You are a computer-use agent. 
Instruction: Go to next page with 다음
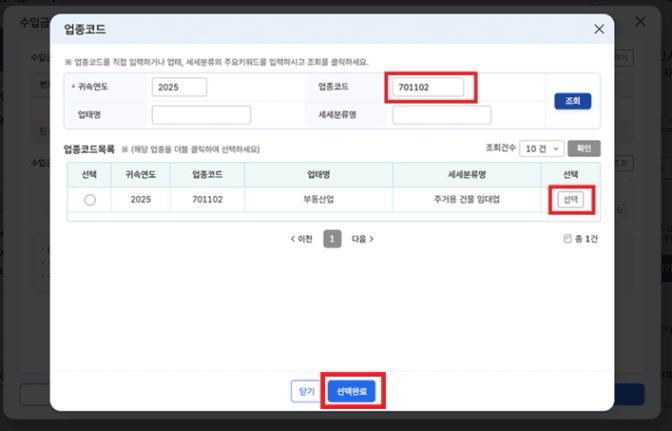363,239
